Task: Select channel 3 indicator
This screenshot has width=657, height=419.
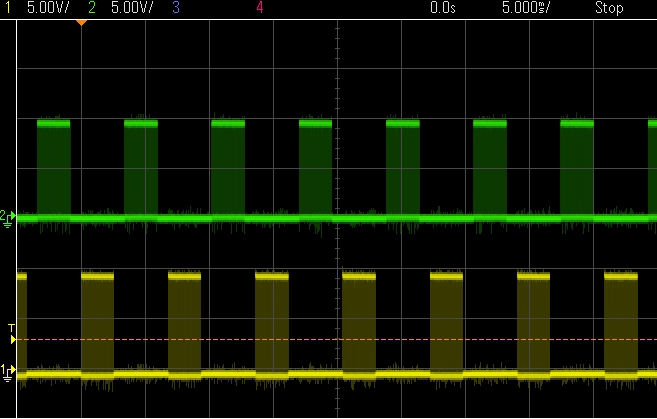Action: [176, 8]
